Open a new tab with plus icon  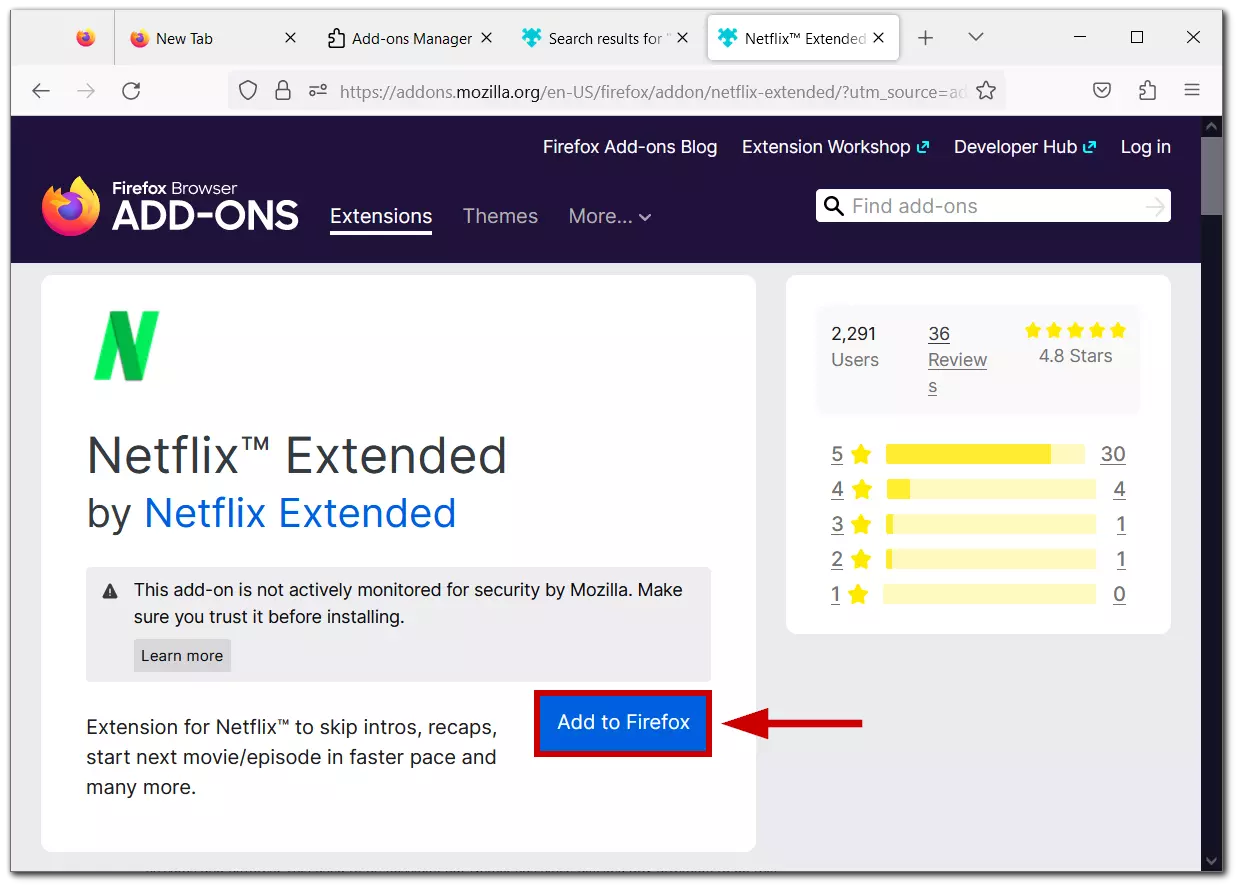(x=926, y=38)
